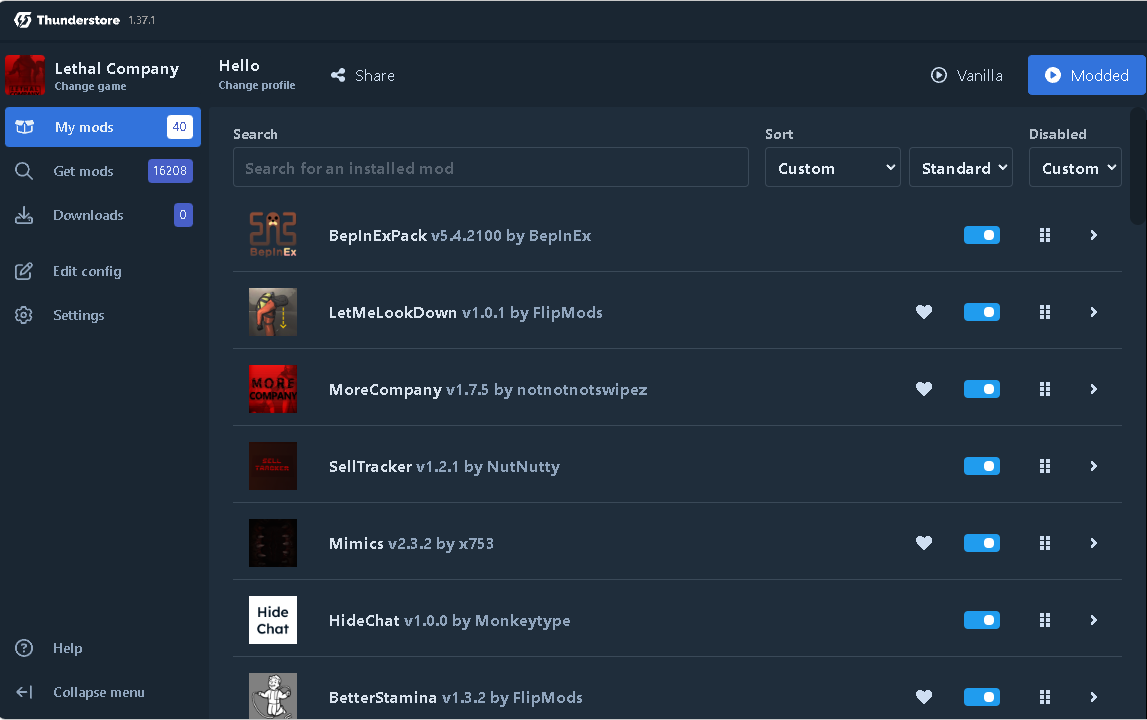Expand the MoreCompany row chevron
Screen dimensions: 1147x720
click(x=1094, y=389)
